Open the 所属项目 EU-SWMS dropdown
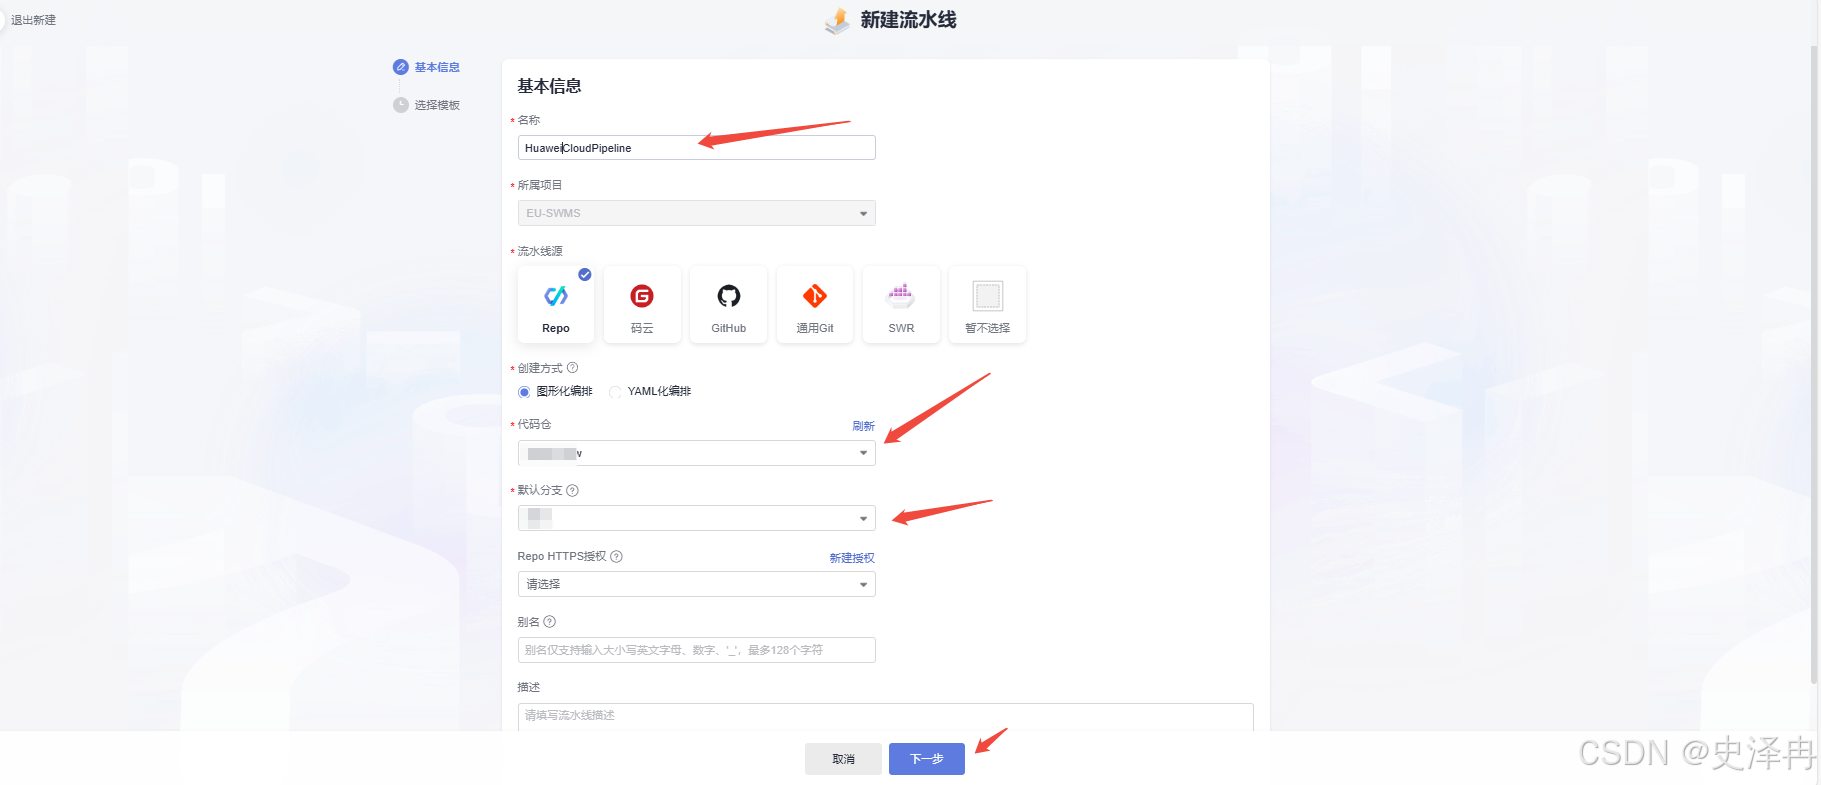Screen dimensions: 1821x785 [697, 213]
